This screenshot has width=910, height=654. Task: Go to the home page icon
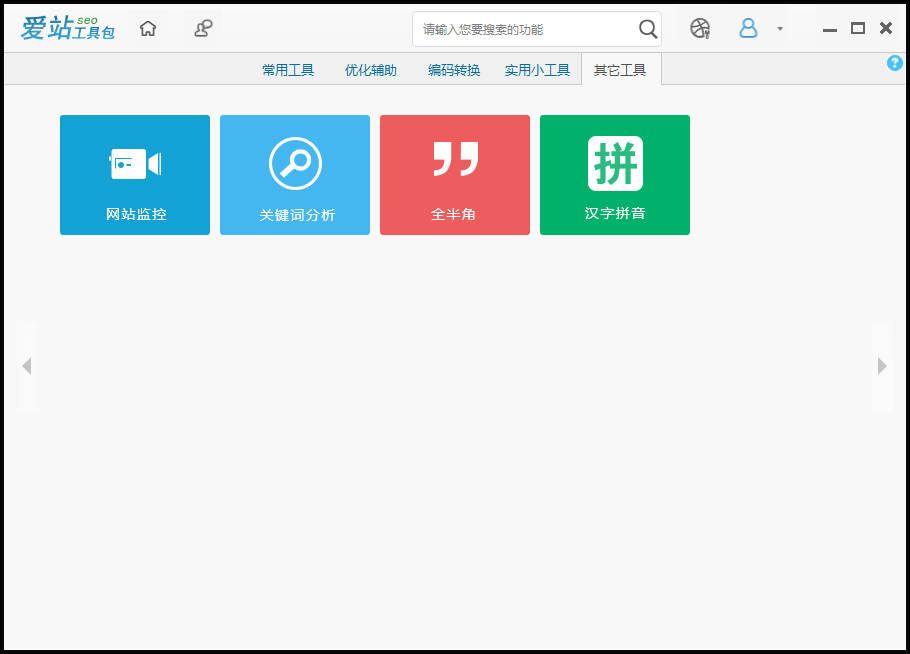pyautogui.click(x=148, y=28)
